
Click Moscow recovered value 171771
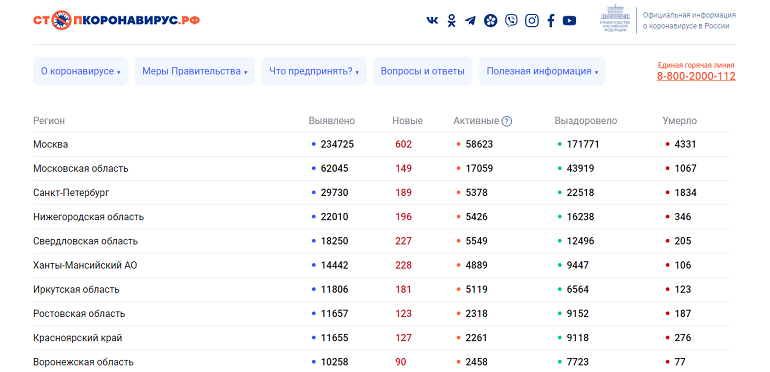(583, 144)
